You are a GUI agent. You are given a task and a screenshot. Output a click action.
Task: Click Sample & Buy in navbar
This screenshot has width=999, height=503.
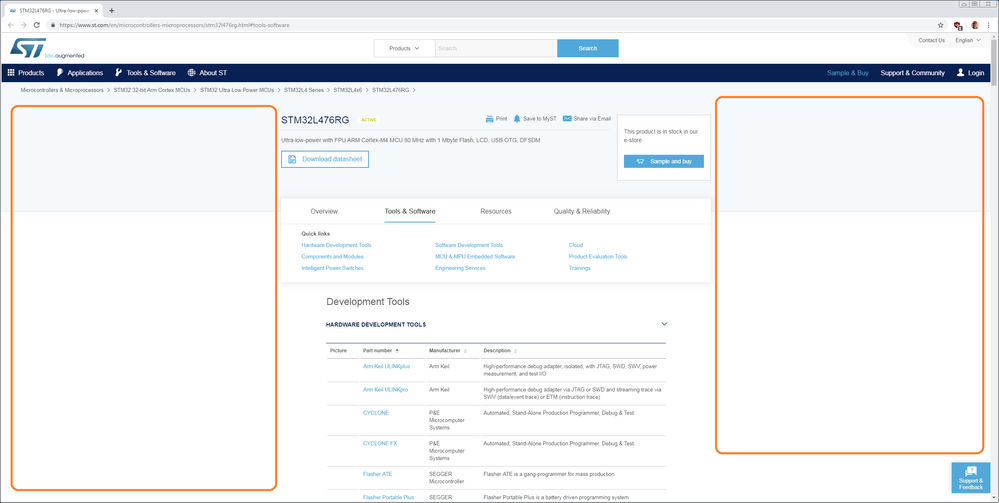pos(847,73)
